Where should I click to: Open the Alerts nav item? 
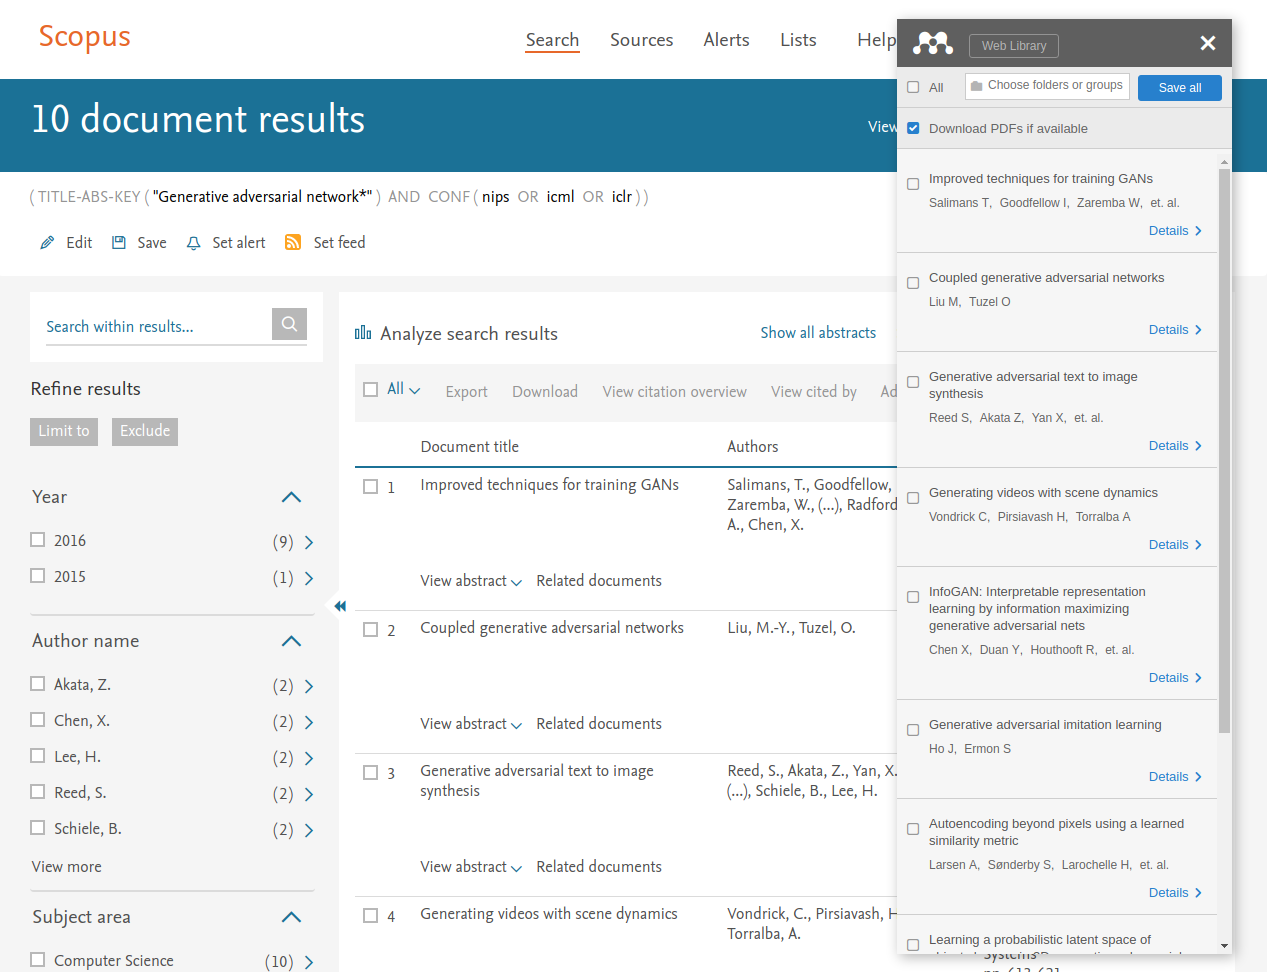[726, 40]
